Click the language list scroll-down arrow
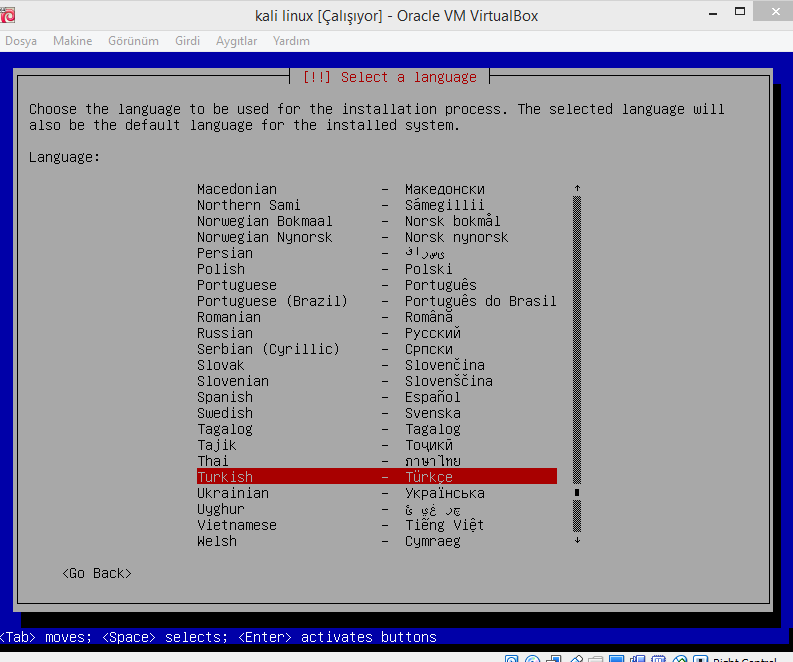Image resolution: width=793 pixels, height=662 pixels. [577, 541]
